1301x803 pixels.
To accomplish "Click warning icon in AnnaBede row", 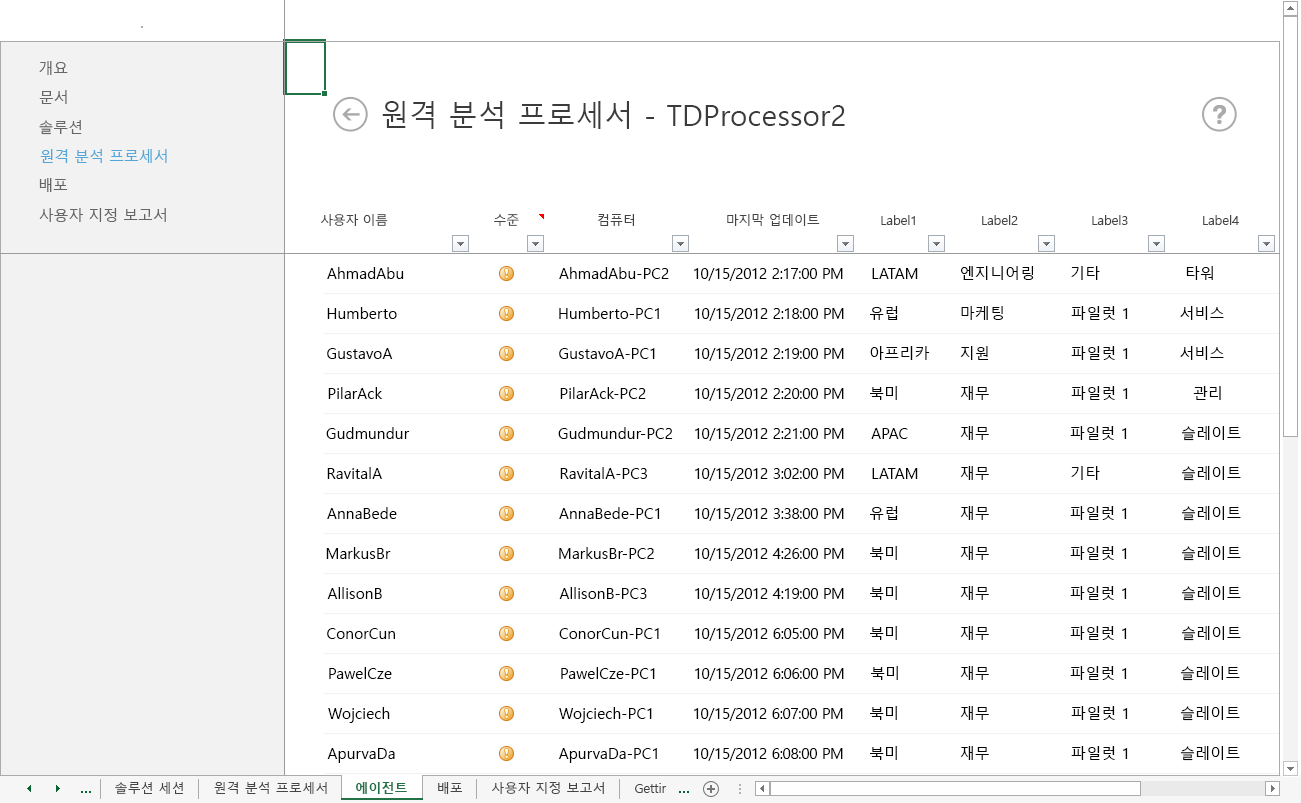I will (x=506, y=513).
